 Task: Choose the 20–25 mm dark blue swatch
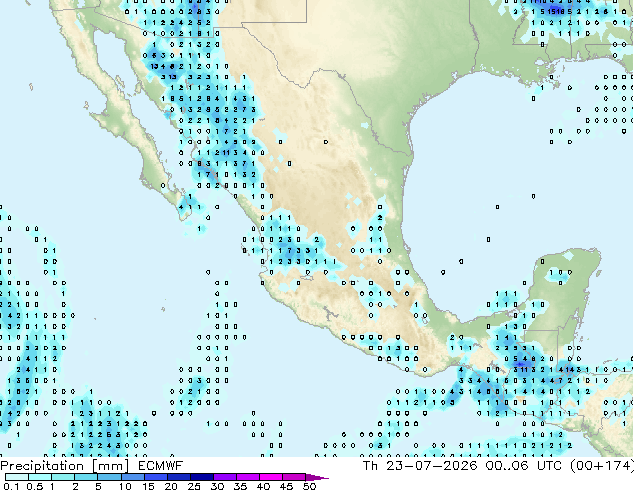178,477
